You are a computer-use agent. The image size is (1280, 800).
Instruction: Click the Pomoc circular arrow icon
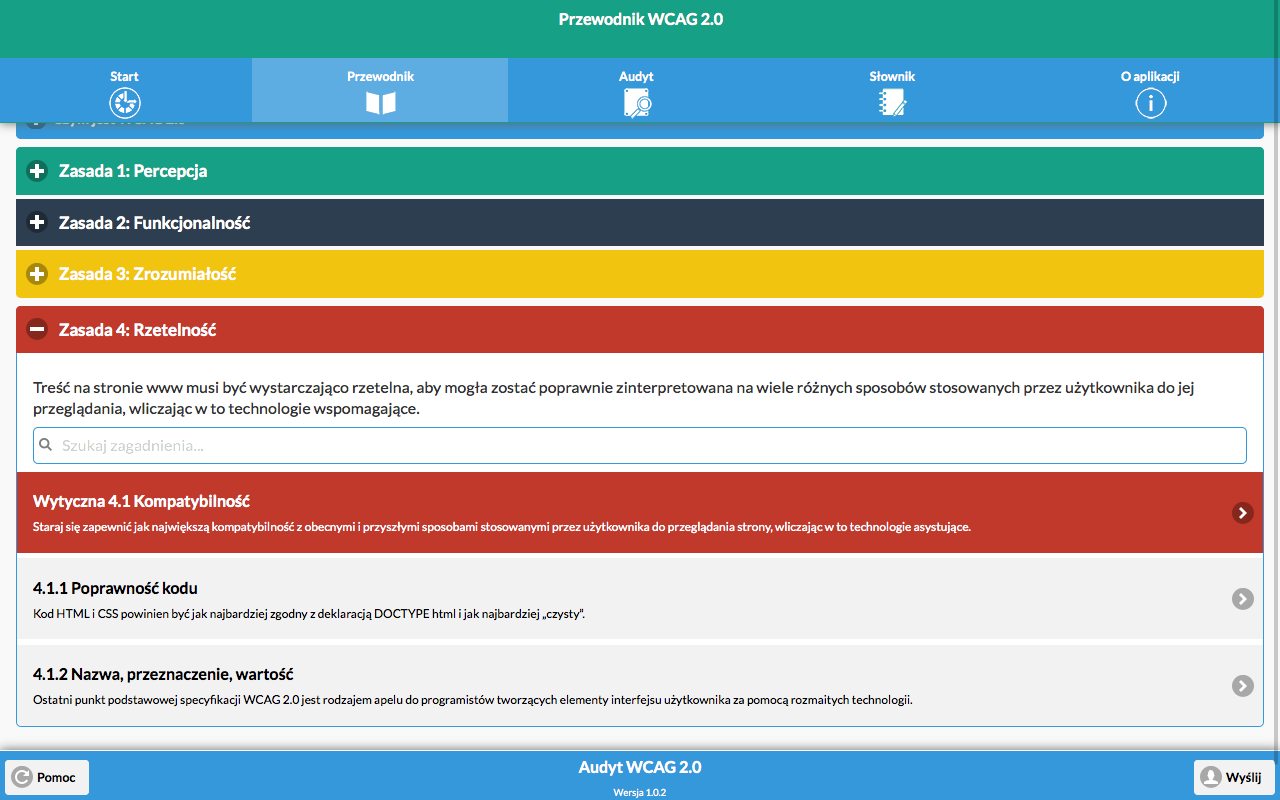click(x=22, y=777)
